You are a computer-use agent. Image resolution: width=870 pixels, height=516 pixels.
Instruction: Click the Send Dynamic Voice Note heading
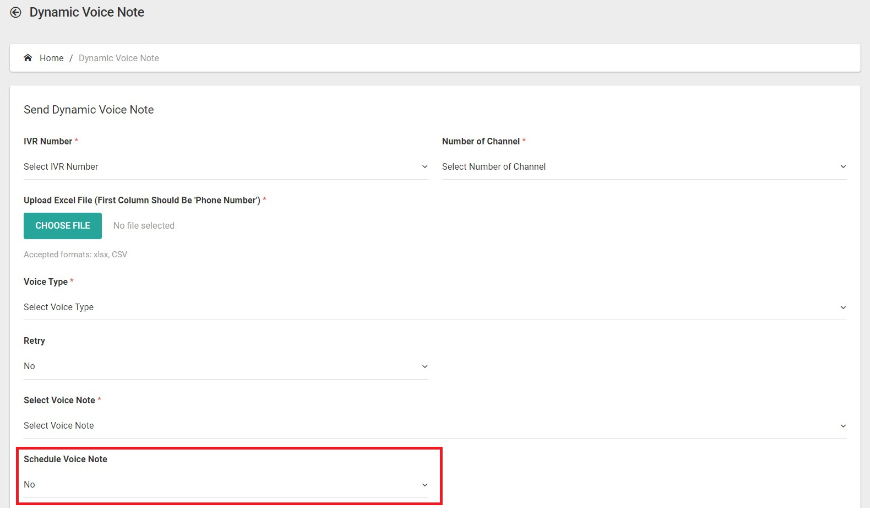coord(89,109)
